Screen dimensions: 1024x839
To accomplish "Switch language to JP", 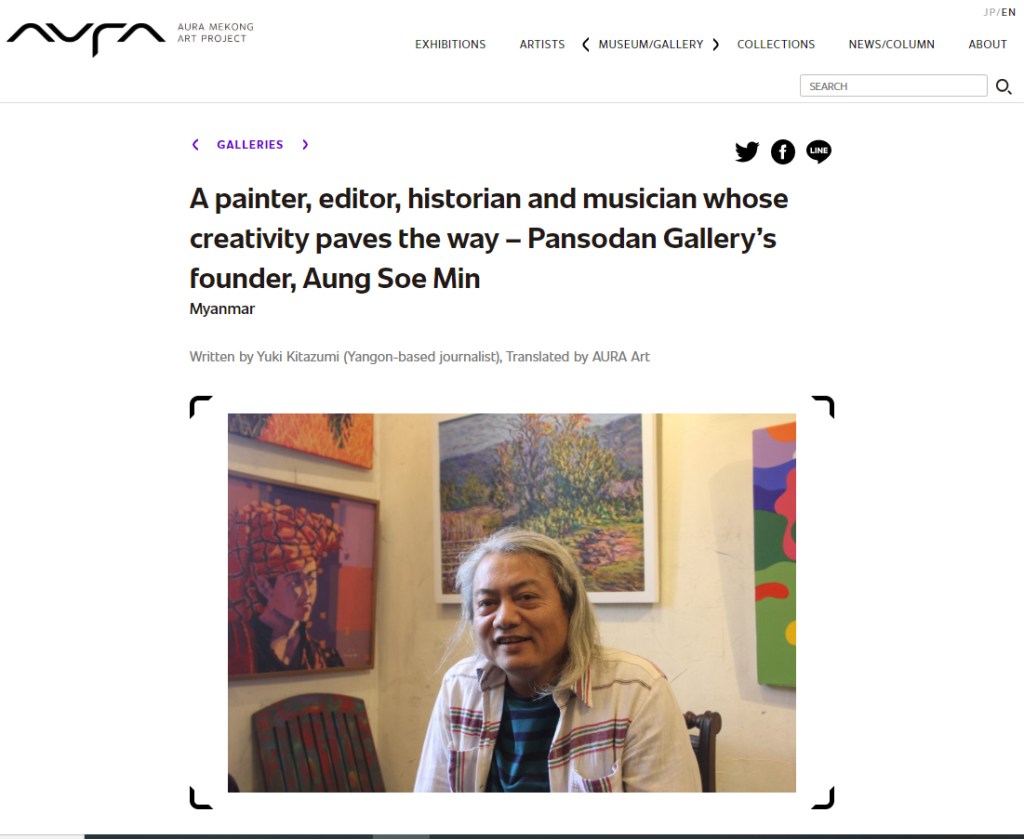I will pos(989,12).
